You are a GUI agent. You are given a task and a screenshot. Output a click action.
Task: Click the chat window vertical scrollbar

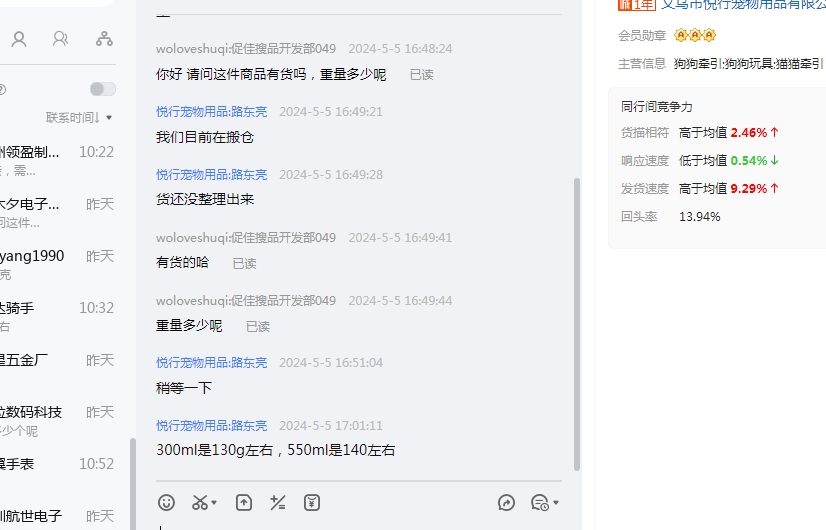tap(577, 324)
